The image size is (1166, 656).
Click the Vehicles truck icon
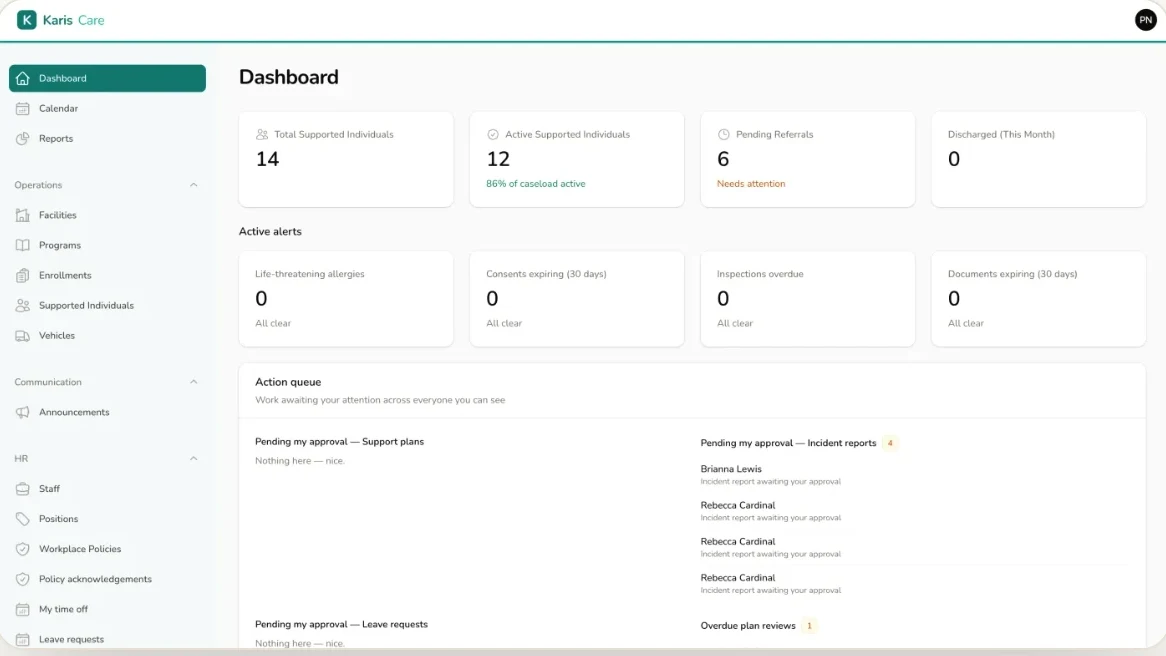coord(23,335)
